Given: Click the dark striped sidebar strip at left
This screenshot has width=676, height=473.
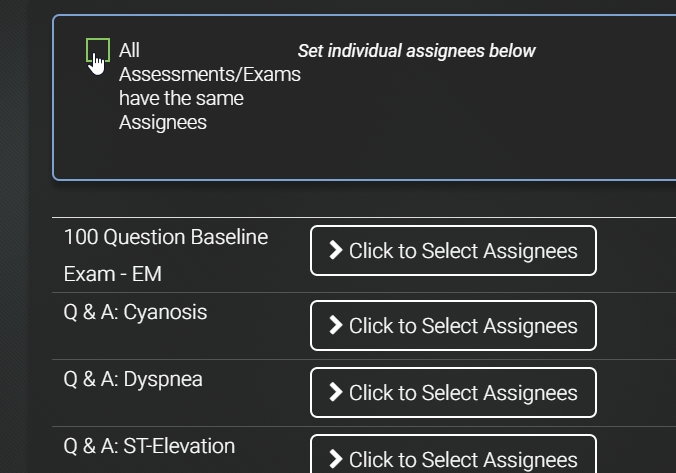Looking at the screenshot, I should coord(14,236).
